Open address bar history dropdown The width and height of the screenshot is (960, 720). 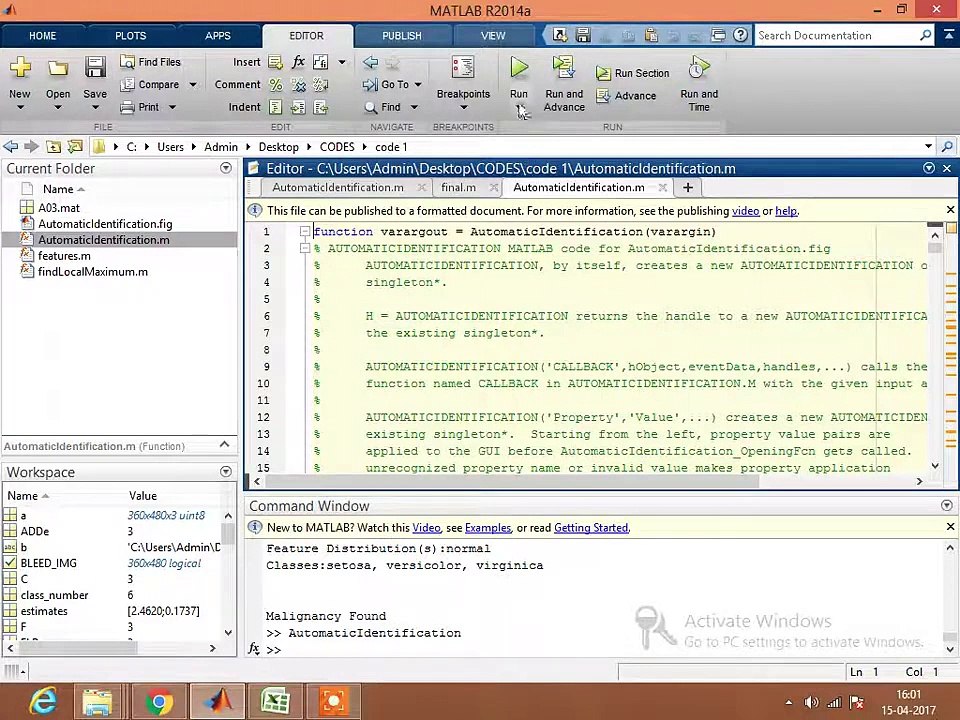(928, 146)
